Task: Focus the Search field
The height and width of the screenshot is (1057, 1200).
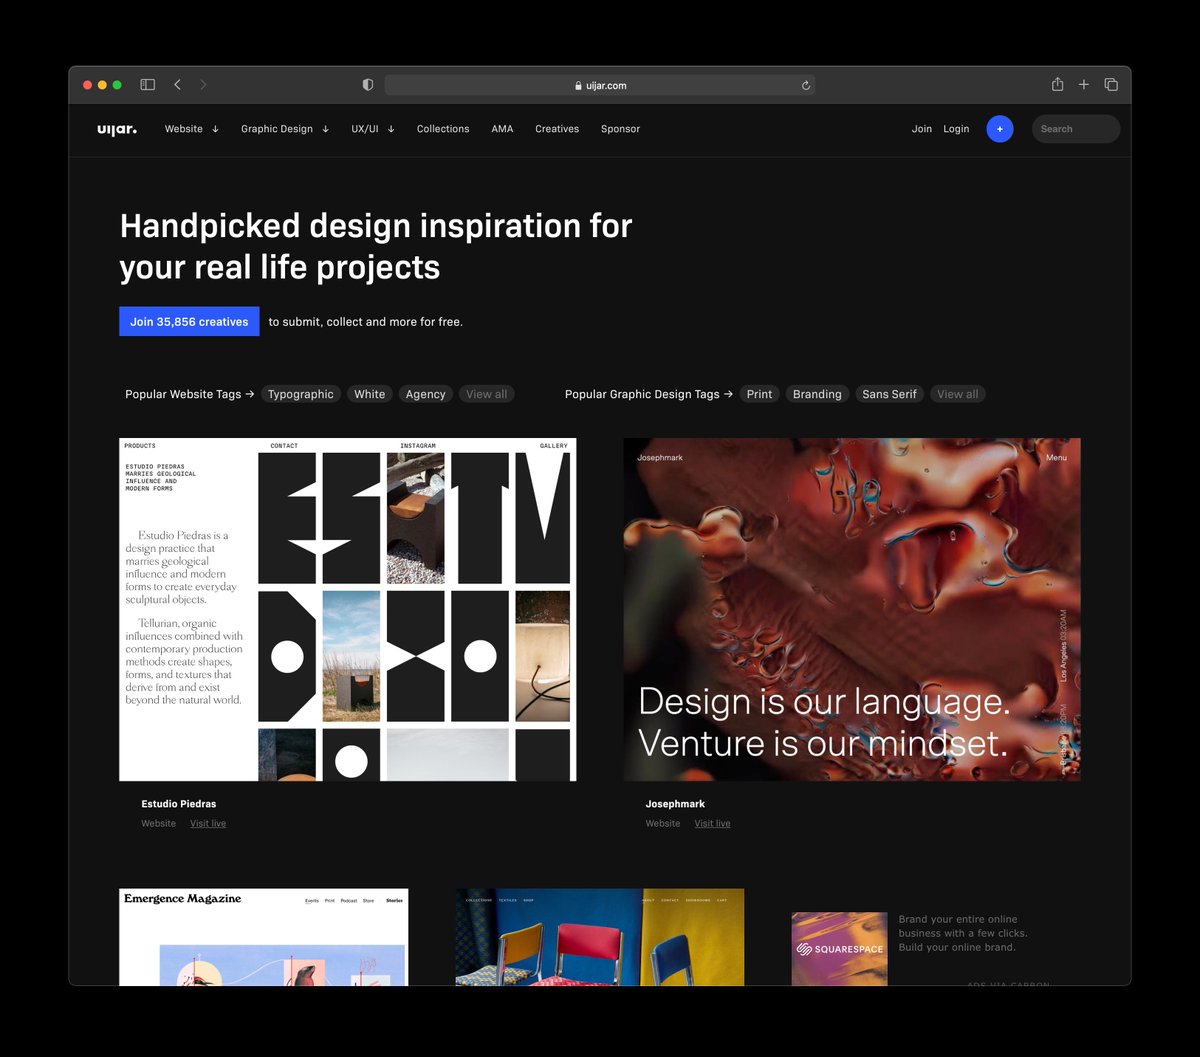Action: pyautogui.click(x=1076, y=129)
